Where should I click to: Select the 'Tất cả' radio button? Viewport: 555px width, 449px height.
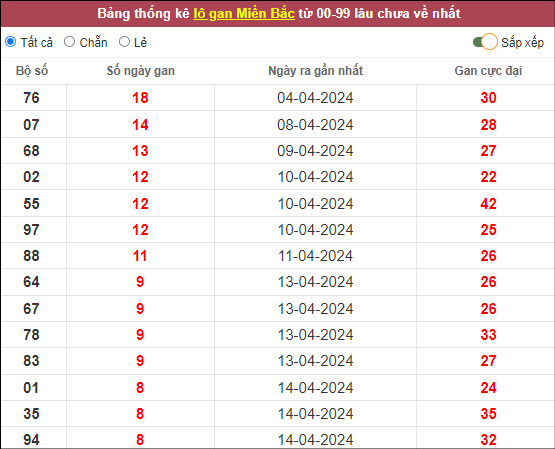[11, 42]
